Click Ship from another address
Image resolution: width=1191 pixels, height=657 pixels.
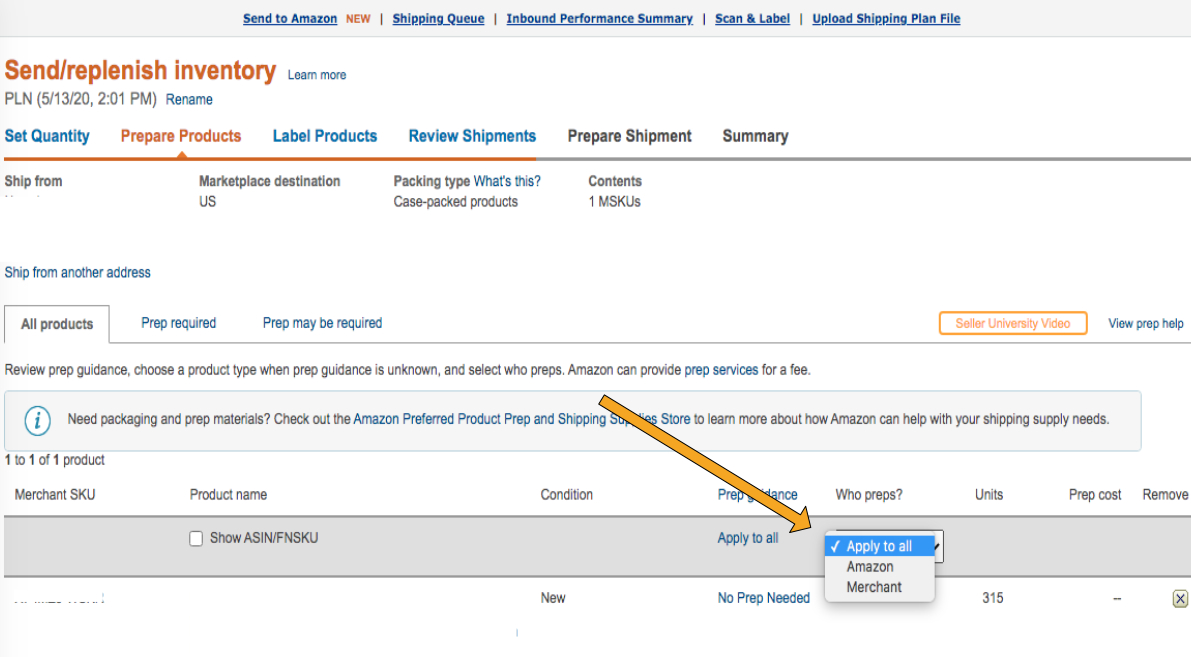77,272
